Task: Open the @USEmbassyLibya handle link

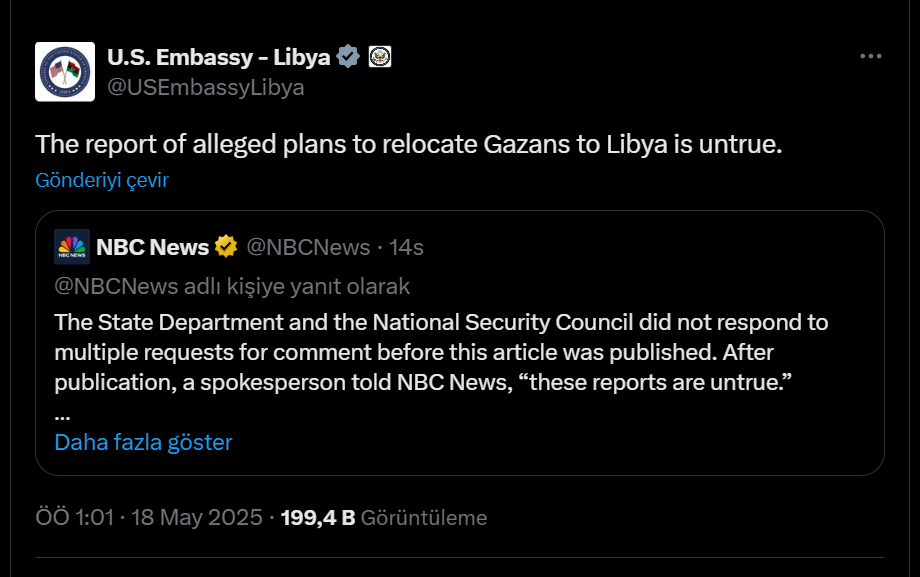Action: tap(206, 87)
